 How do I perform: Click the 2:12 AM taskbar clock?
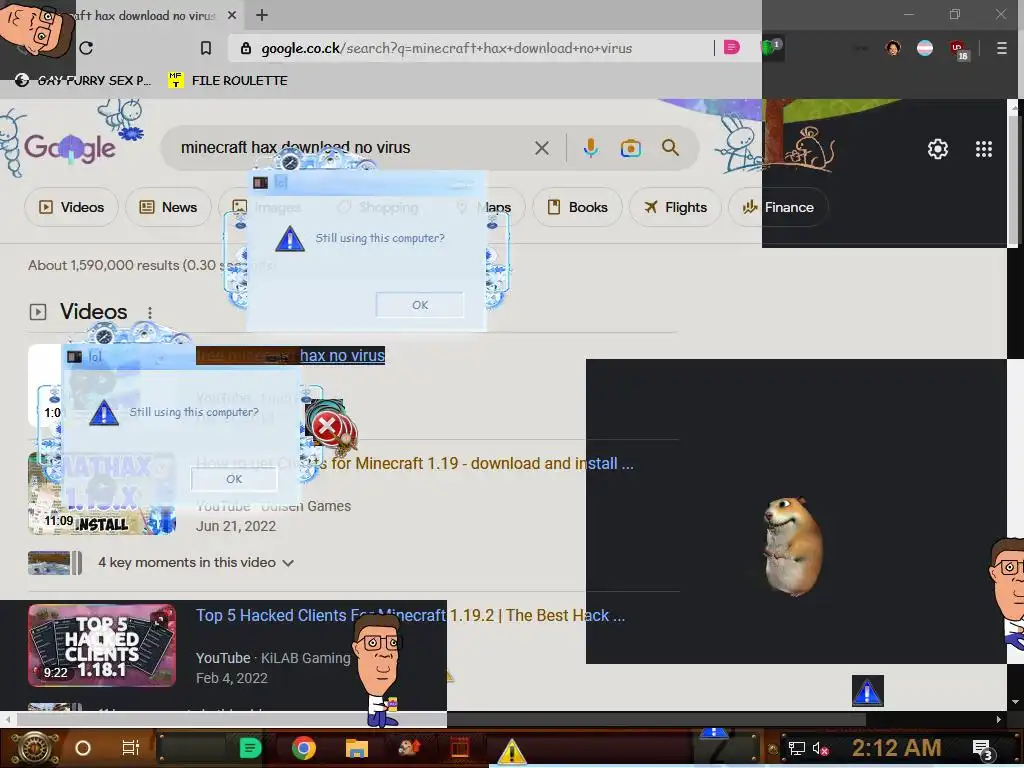(x=897, y=748)
